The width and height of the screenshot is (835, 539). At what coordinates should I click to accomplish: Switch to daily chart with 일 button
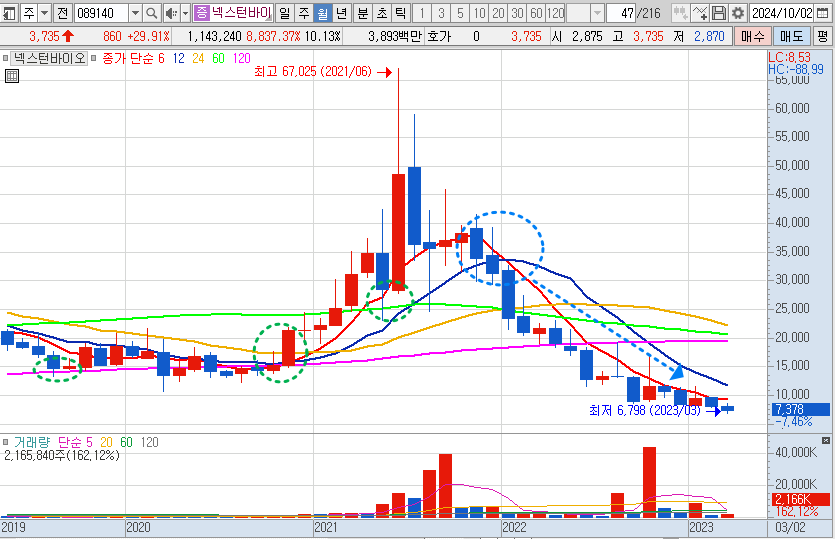(x=284, y=13)
